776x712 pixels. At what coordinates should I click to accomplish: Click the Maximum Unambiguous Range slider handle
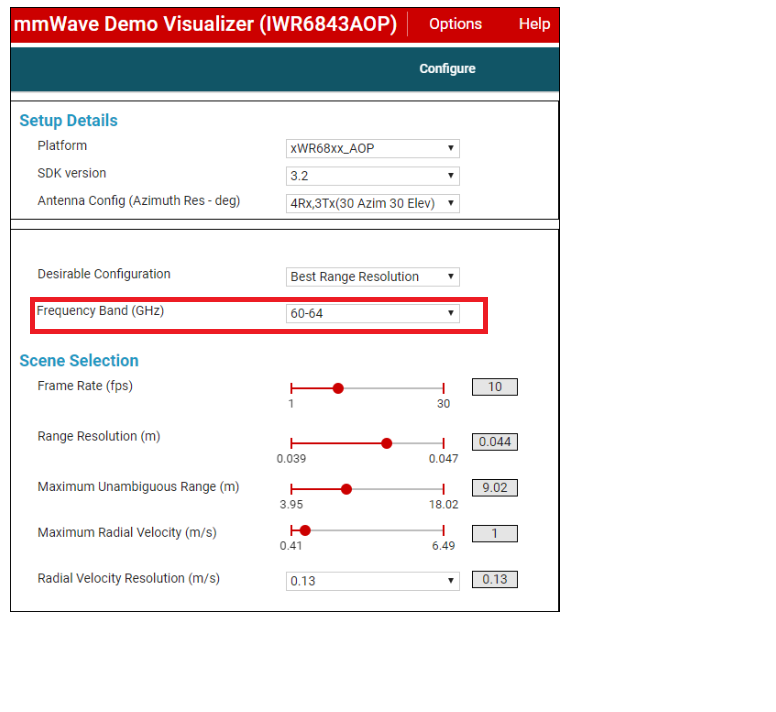pos(346,489)
